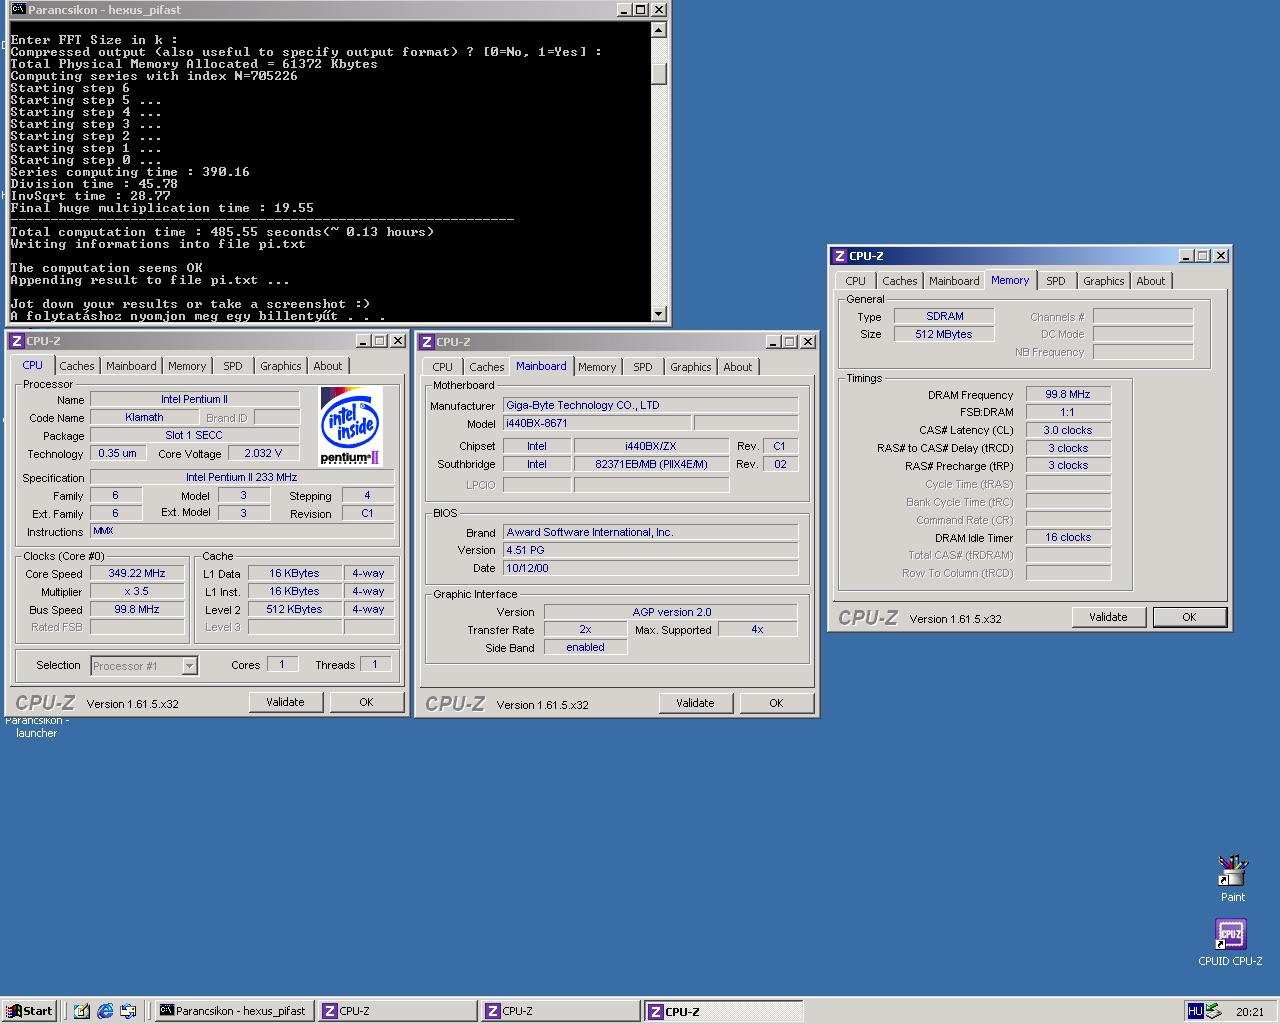Click the BIOS Version field 4.51 PG
1280x1024 pixels.
(x=650, y=550)
